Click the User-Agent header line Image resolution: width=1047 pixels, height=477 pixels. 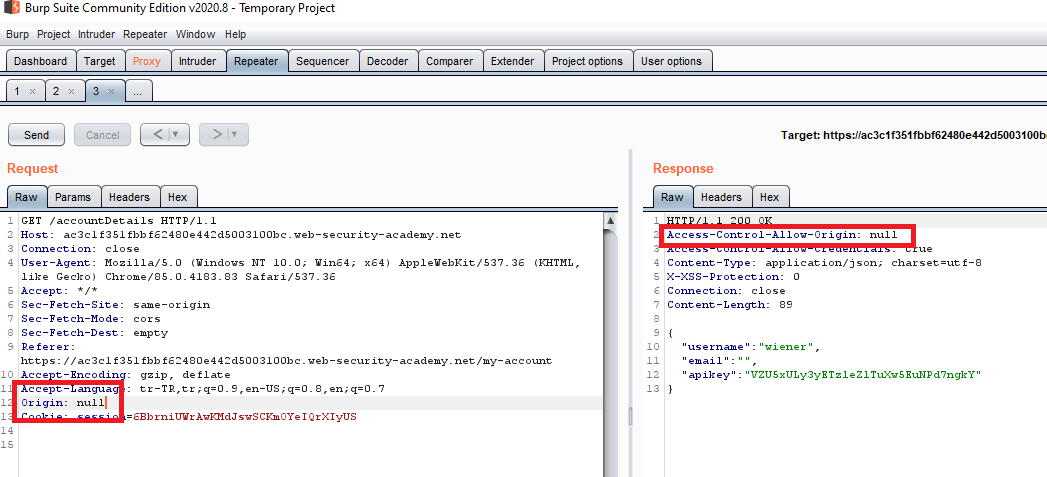[300, 269]
